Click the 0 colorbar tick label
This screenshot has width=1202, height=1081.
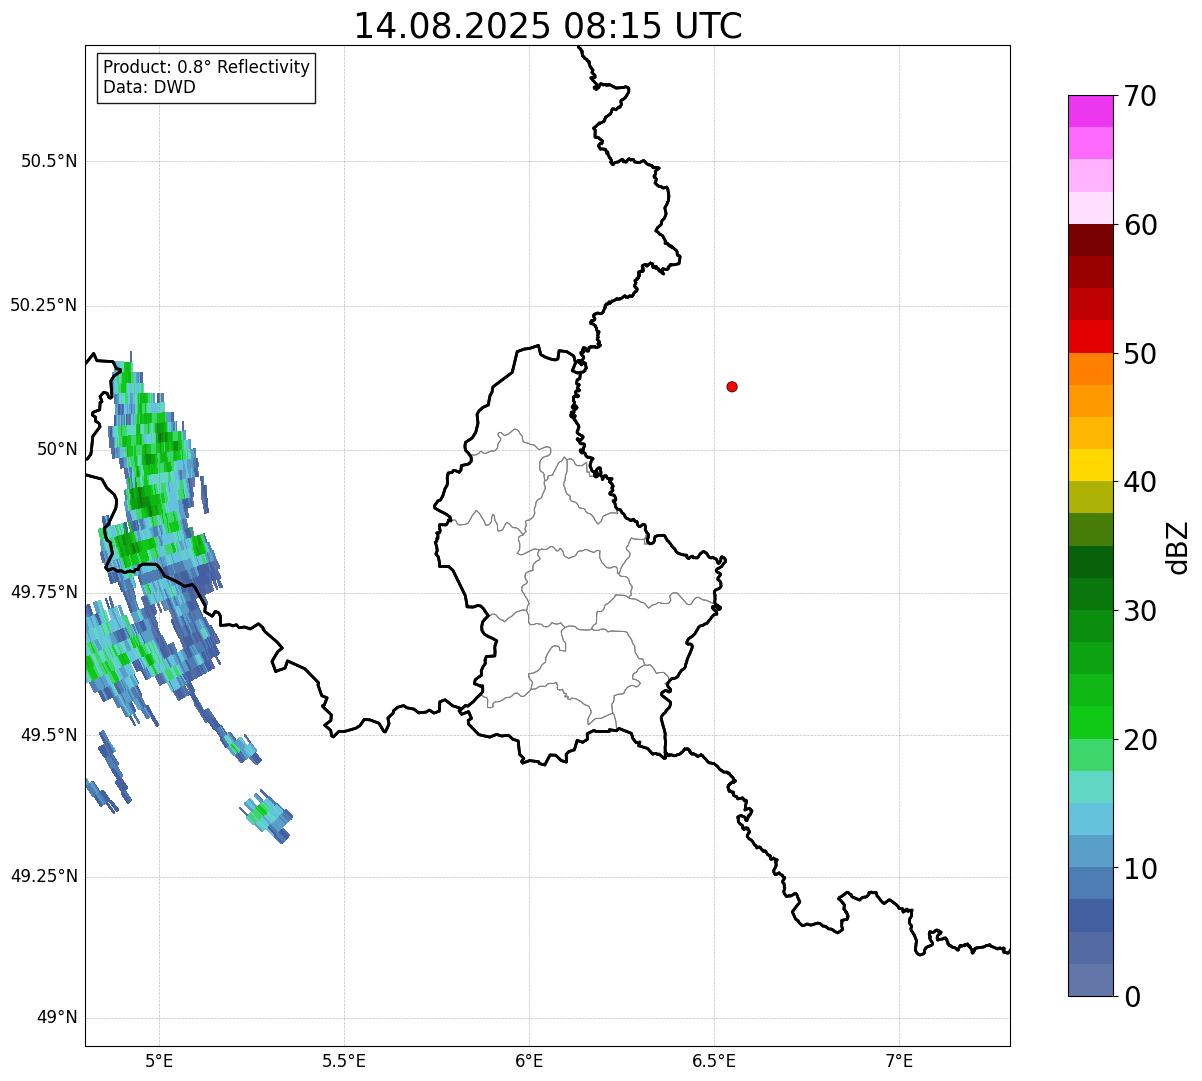[x=1132, y=997]
